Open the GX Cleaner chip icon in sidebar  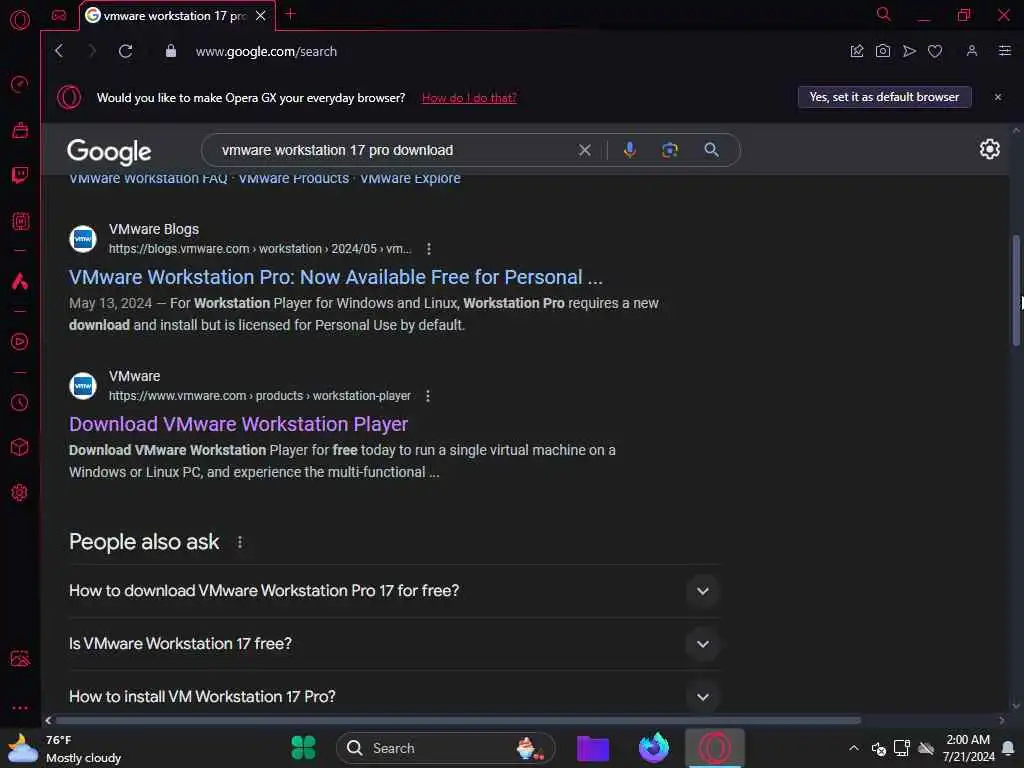pyautogui.click(x=20, y=221)
